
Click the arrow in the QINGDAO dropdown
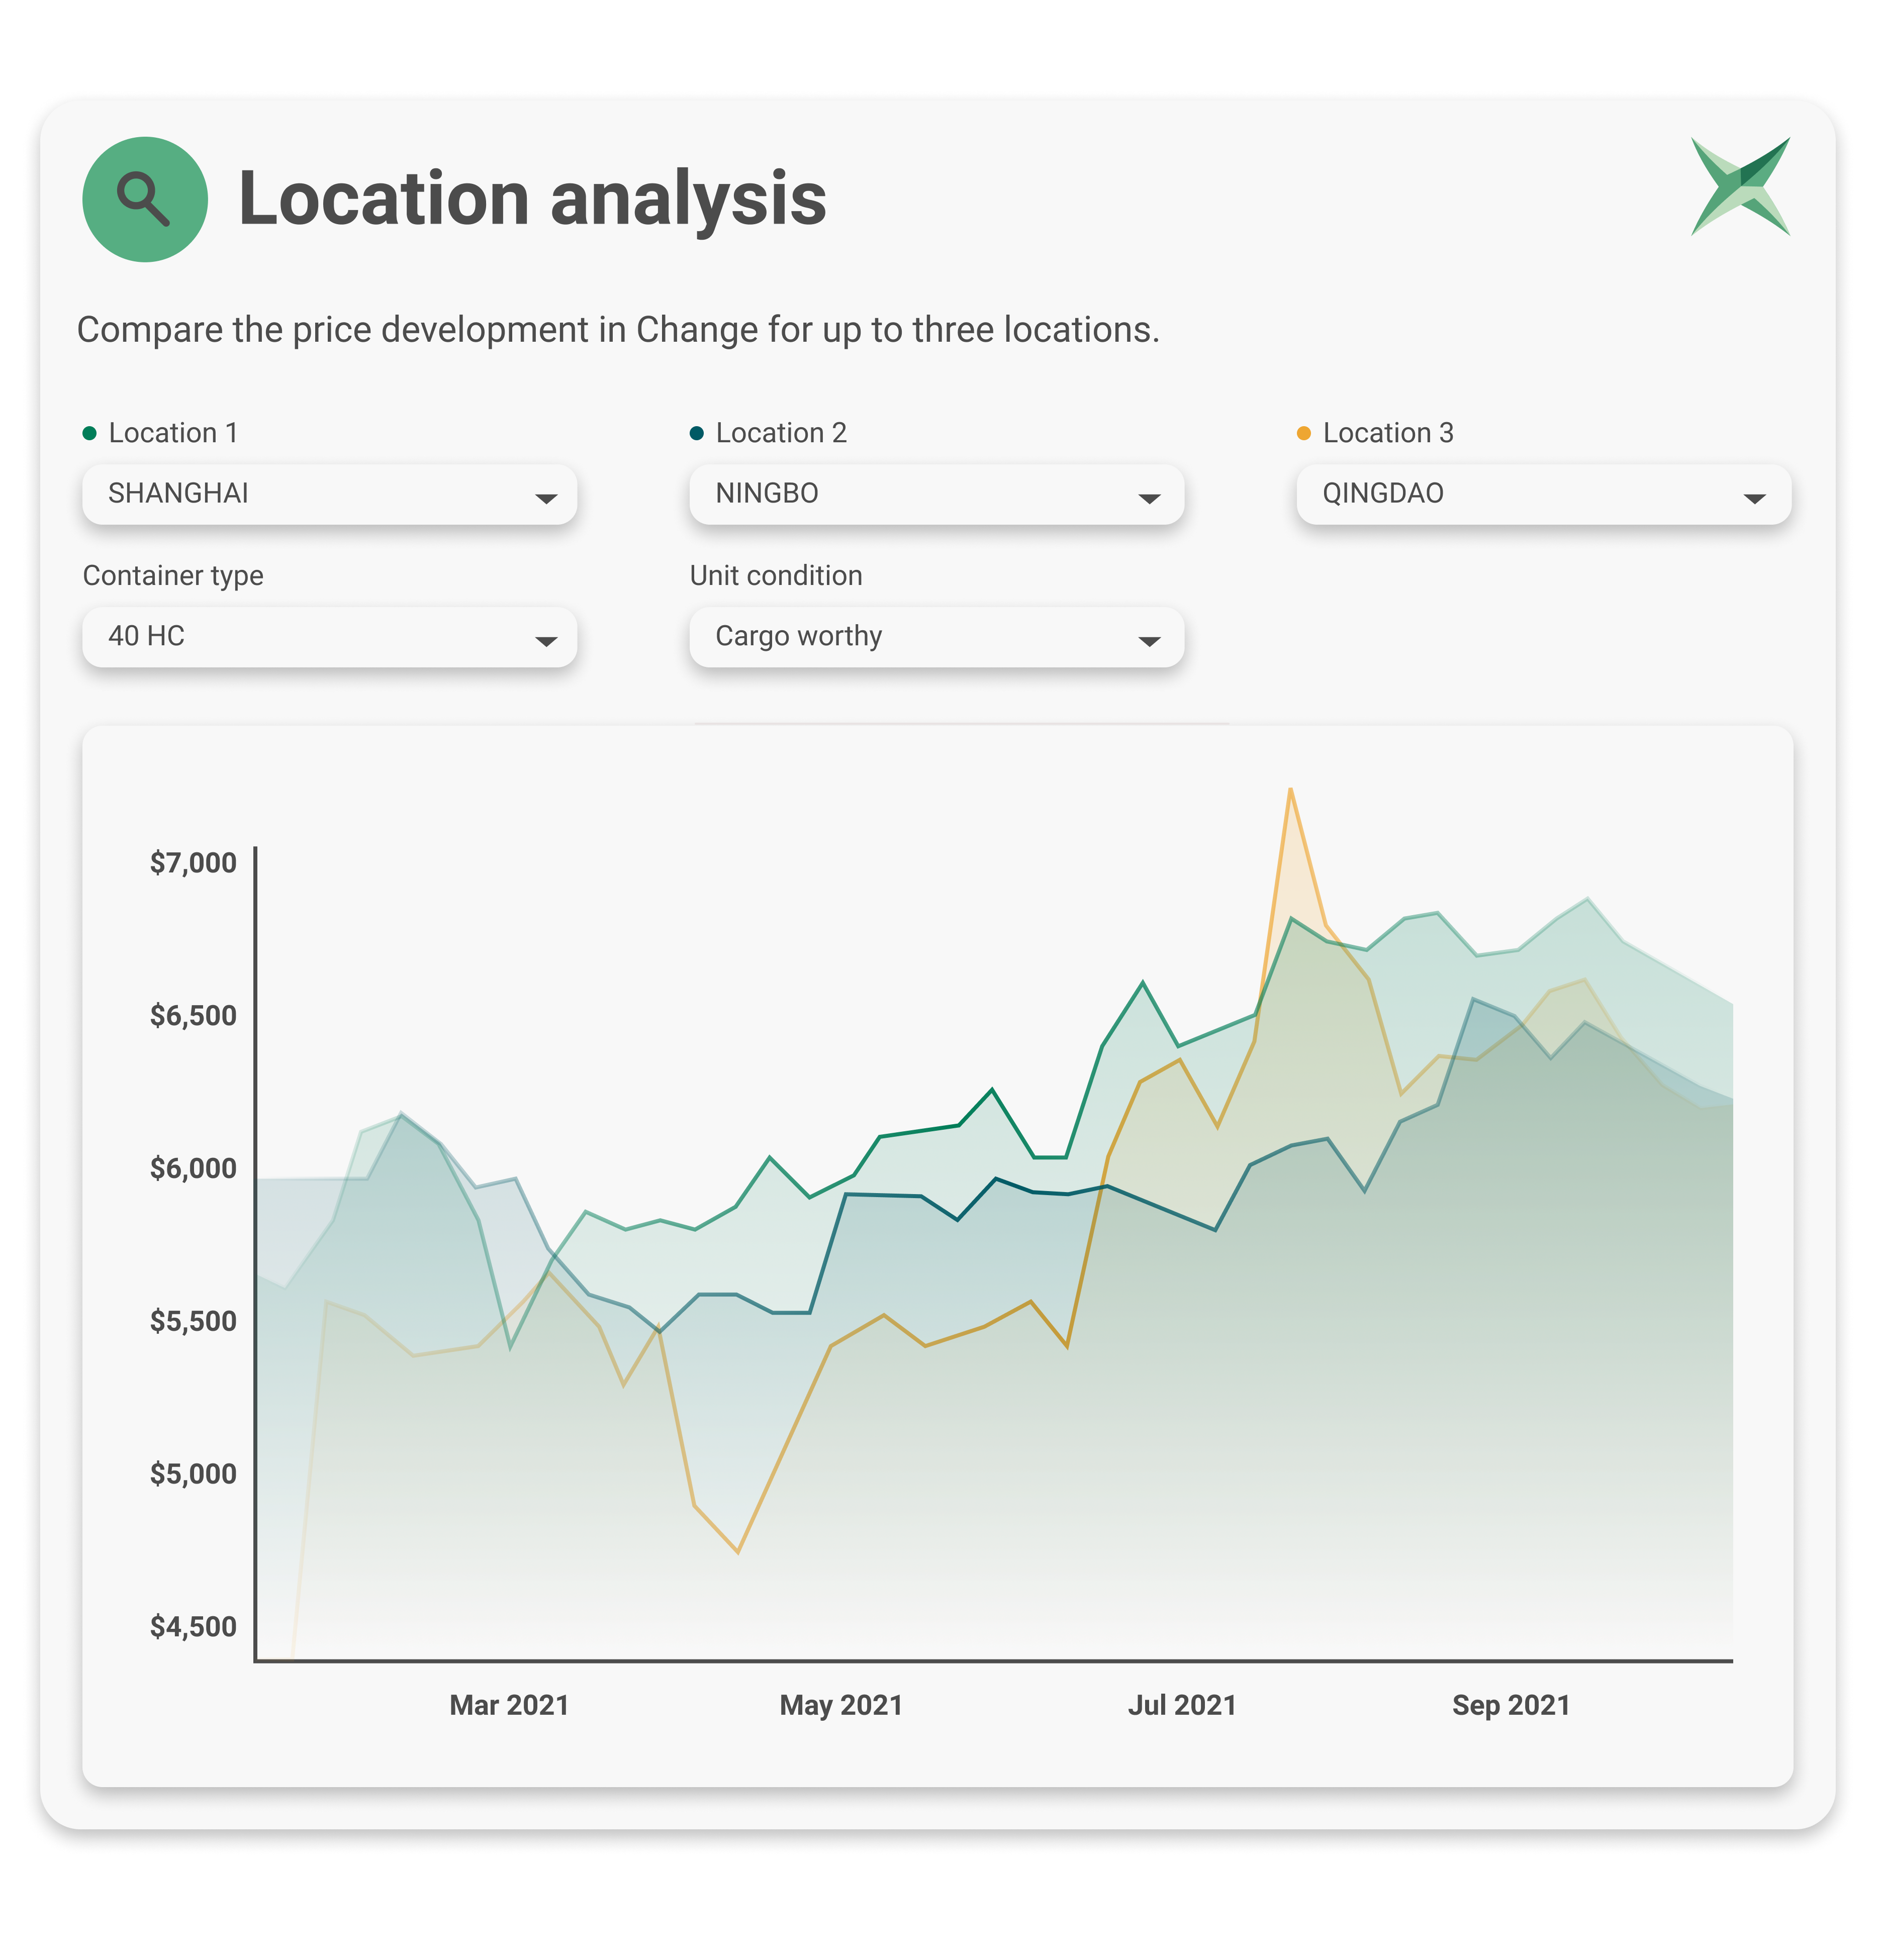point(1754,498)
